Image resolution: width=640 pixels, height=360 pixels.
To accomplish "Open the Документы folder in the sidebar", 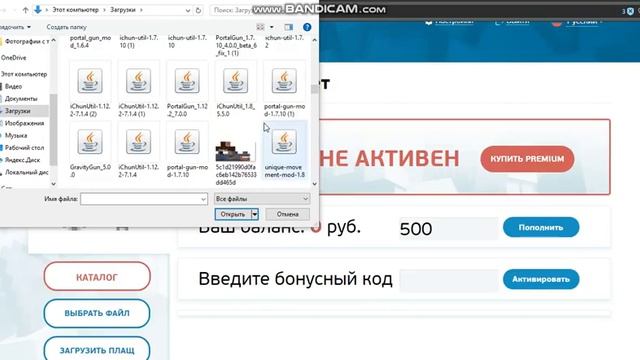I will 21,99.
